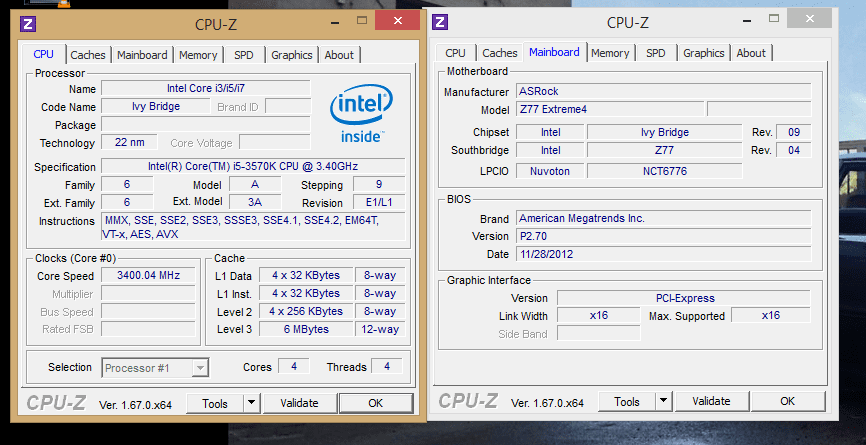Image resolution: width=866 pixels, height=445 pixels.
Task: Show Graphics tab in left CPU-Z window
Action: pyautogui.click(x=292, y=55)
